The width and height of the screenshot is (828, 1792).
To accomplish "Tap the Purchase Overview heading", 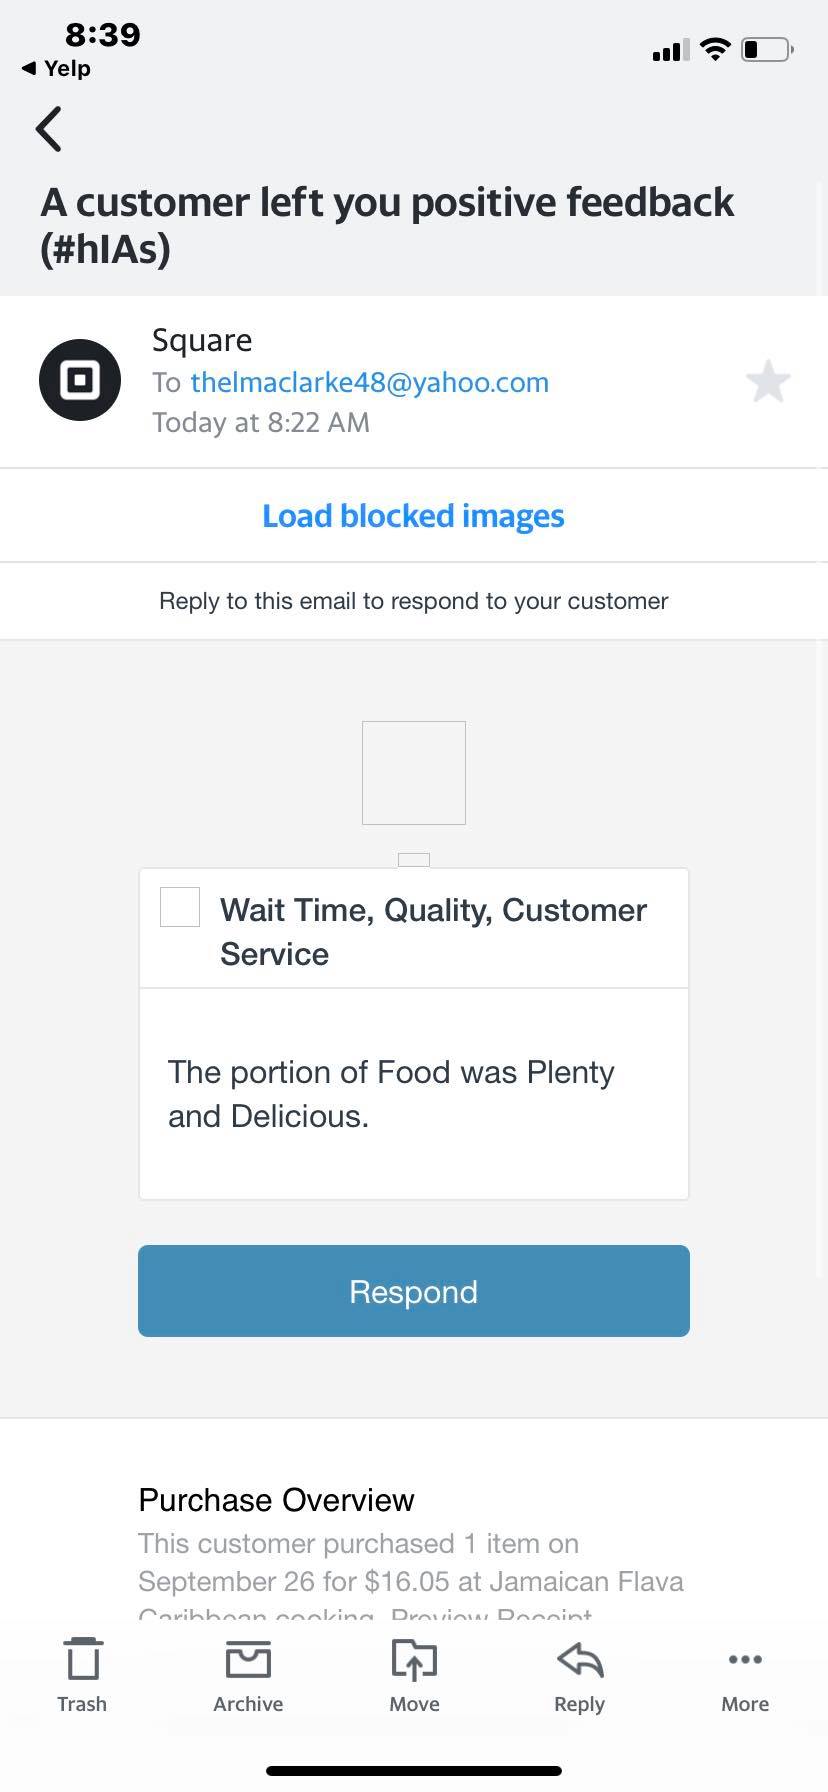I will (x=276, y=1500).
